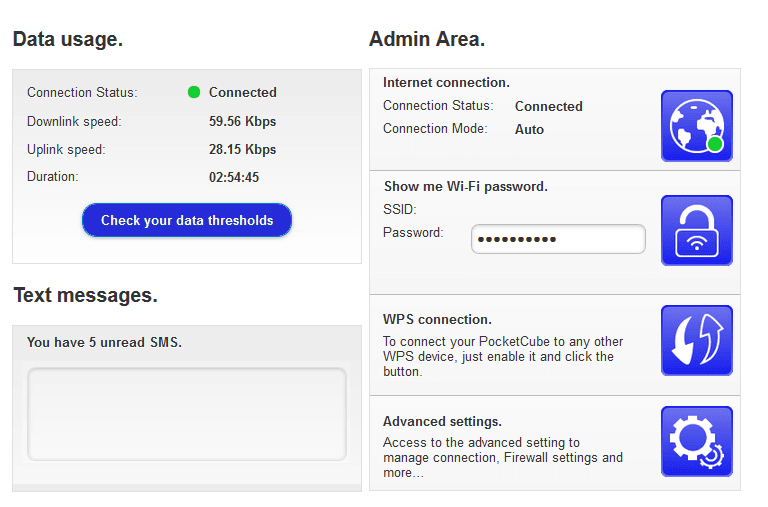
Task: Select the Show me Wi-Fi password heading
Action: (466, 187)
